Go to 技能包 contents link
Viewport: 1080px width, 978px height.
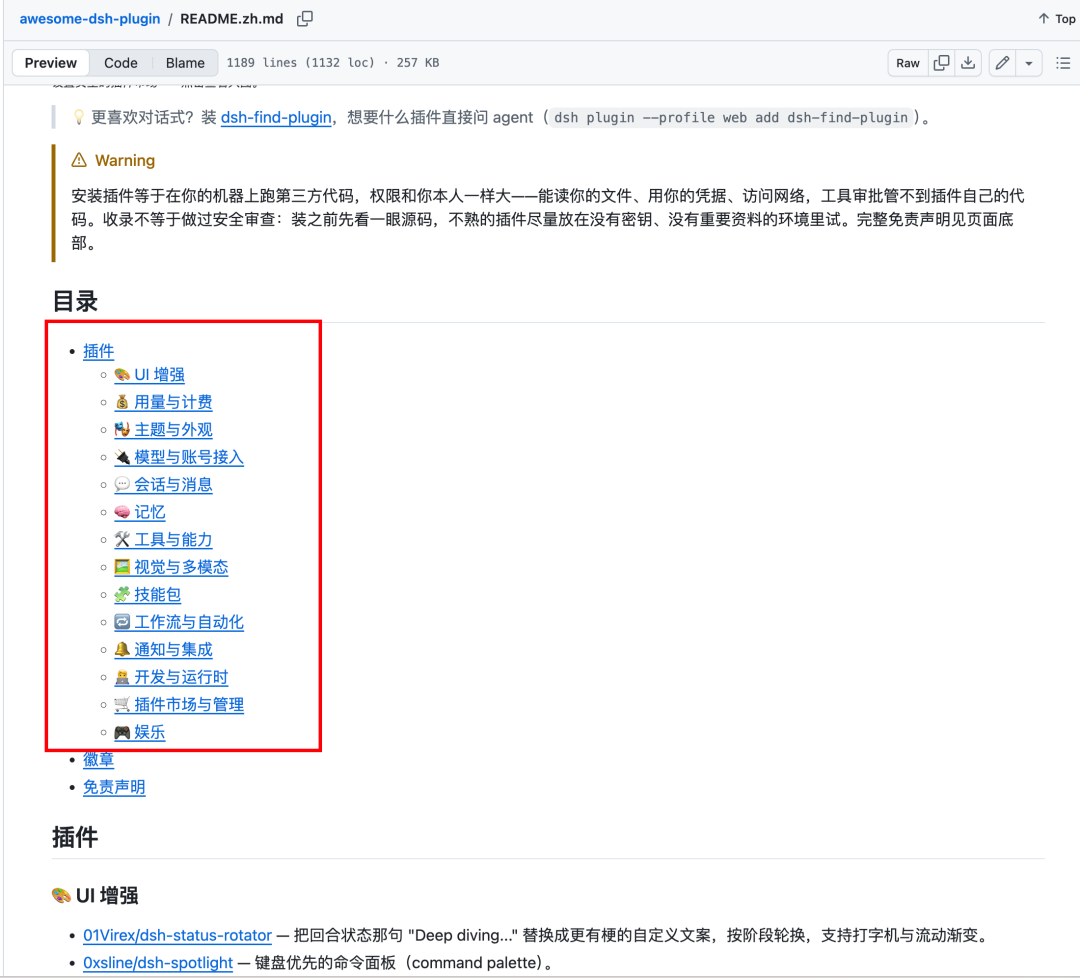click(x=147, y=595)
